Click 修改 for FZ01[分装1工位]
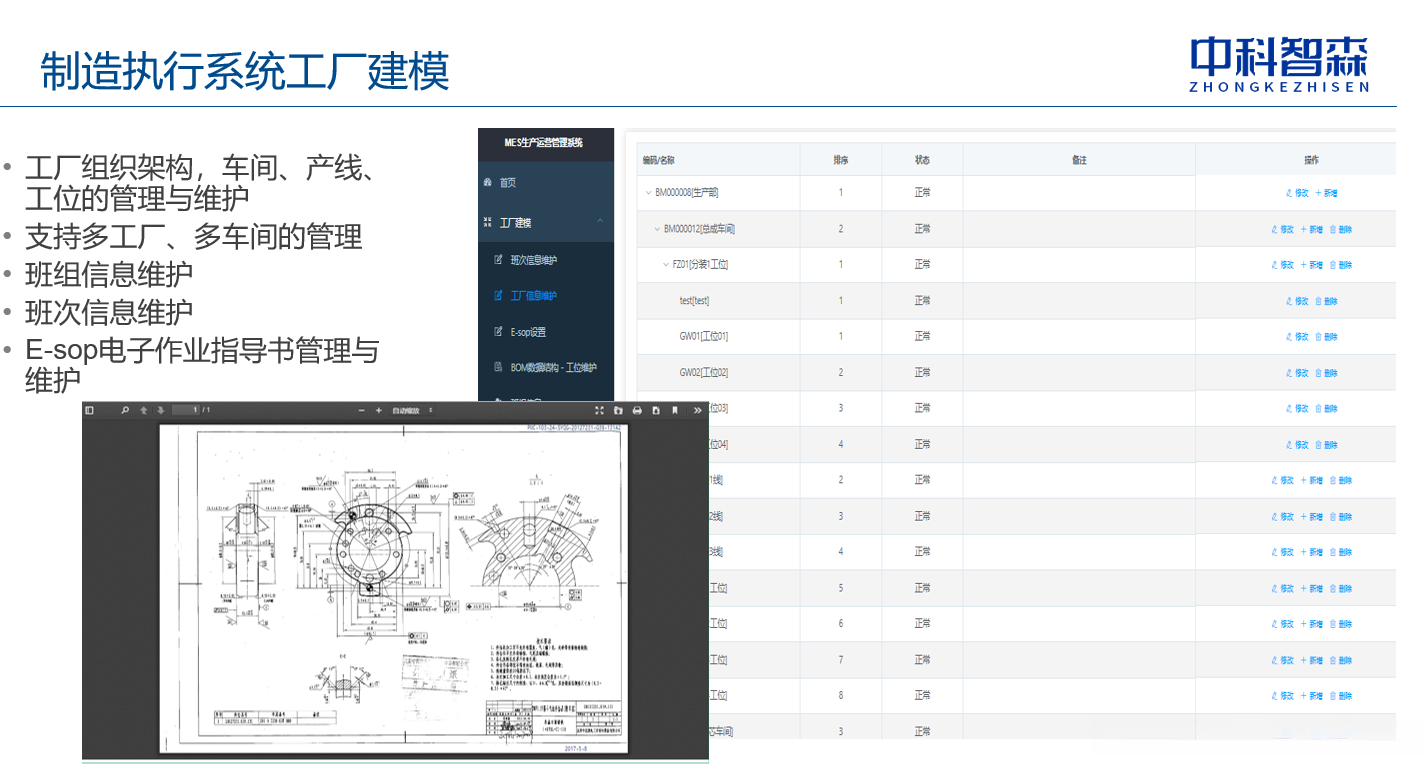Image resolution: width=1423 pixels, height=766 pixels. [x=1283, y=265]
